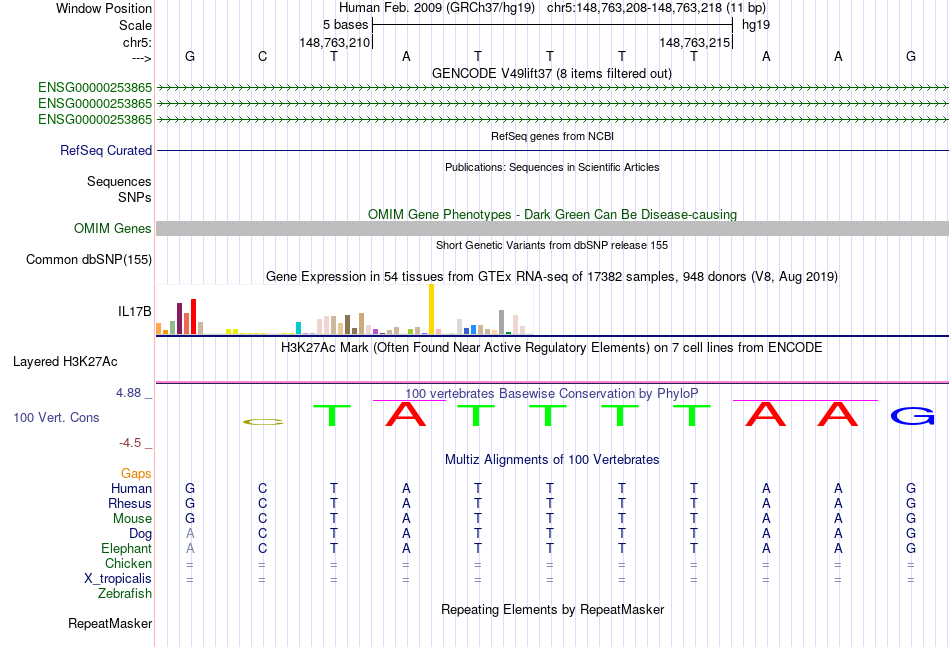Click the OMIM Gene Phenotypes track title
950x647 pixels.
point(552,214)
